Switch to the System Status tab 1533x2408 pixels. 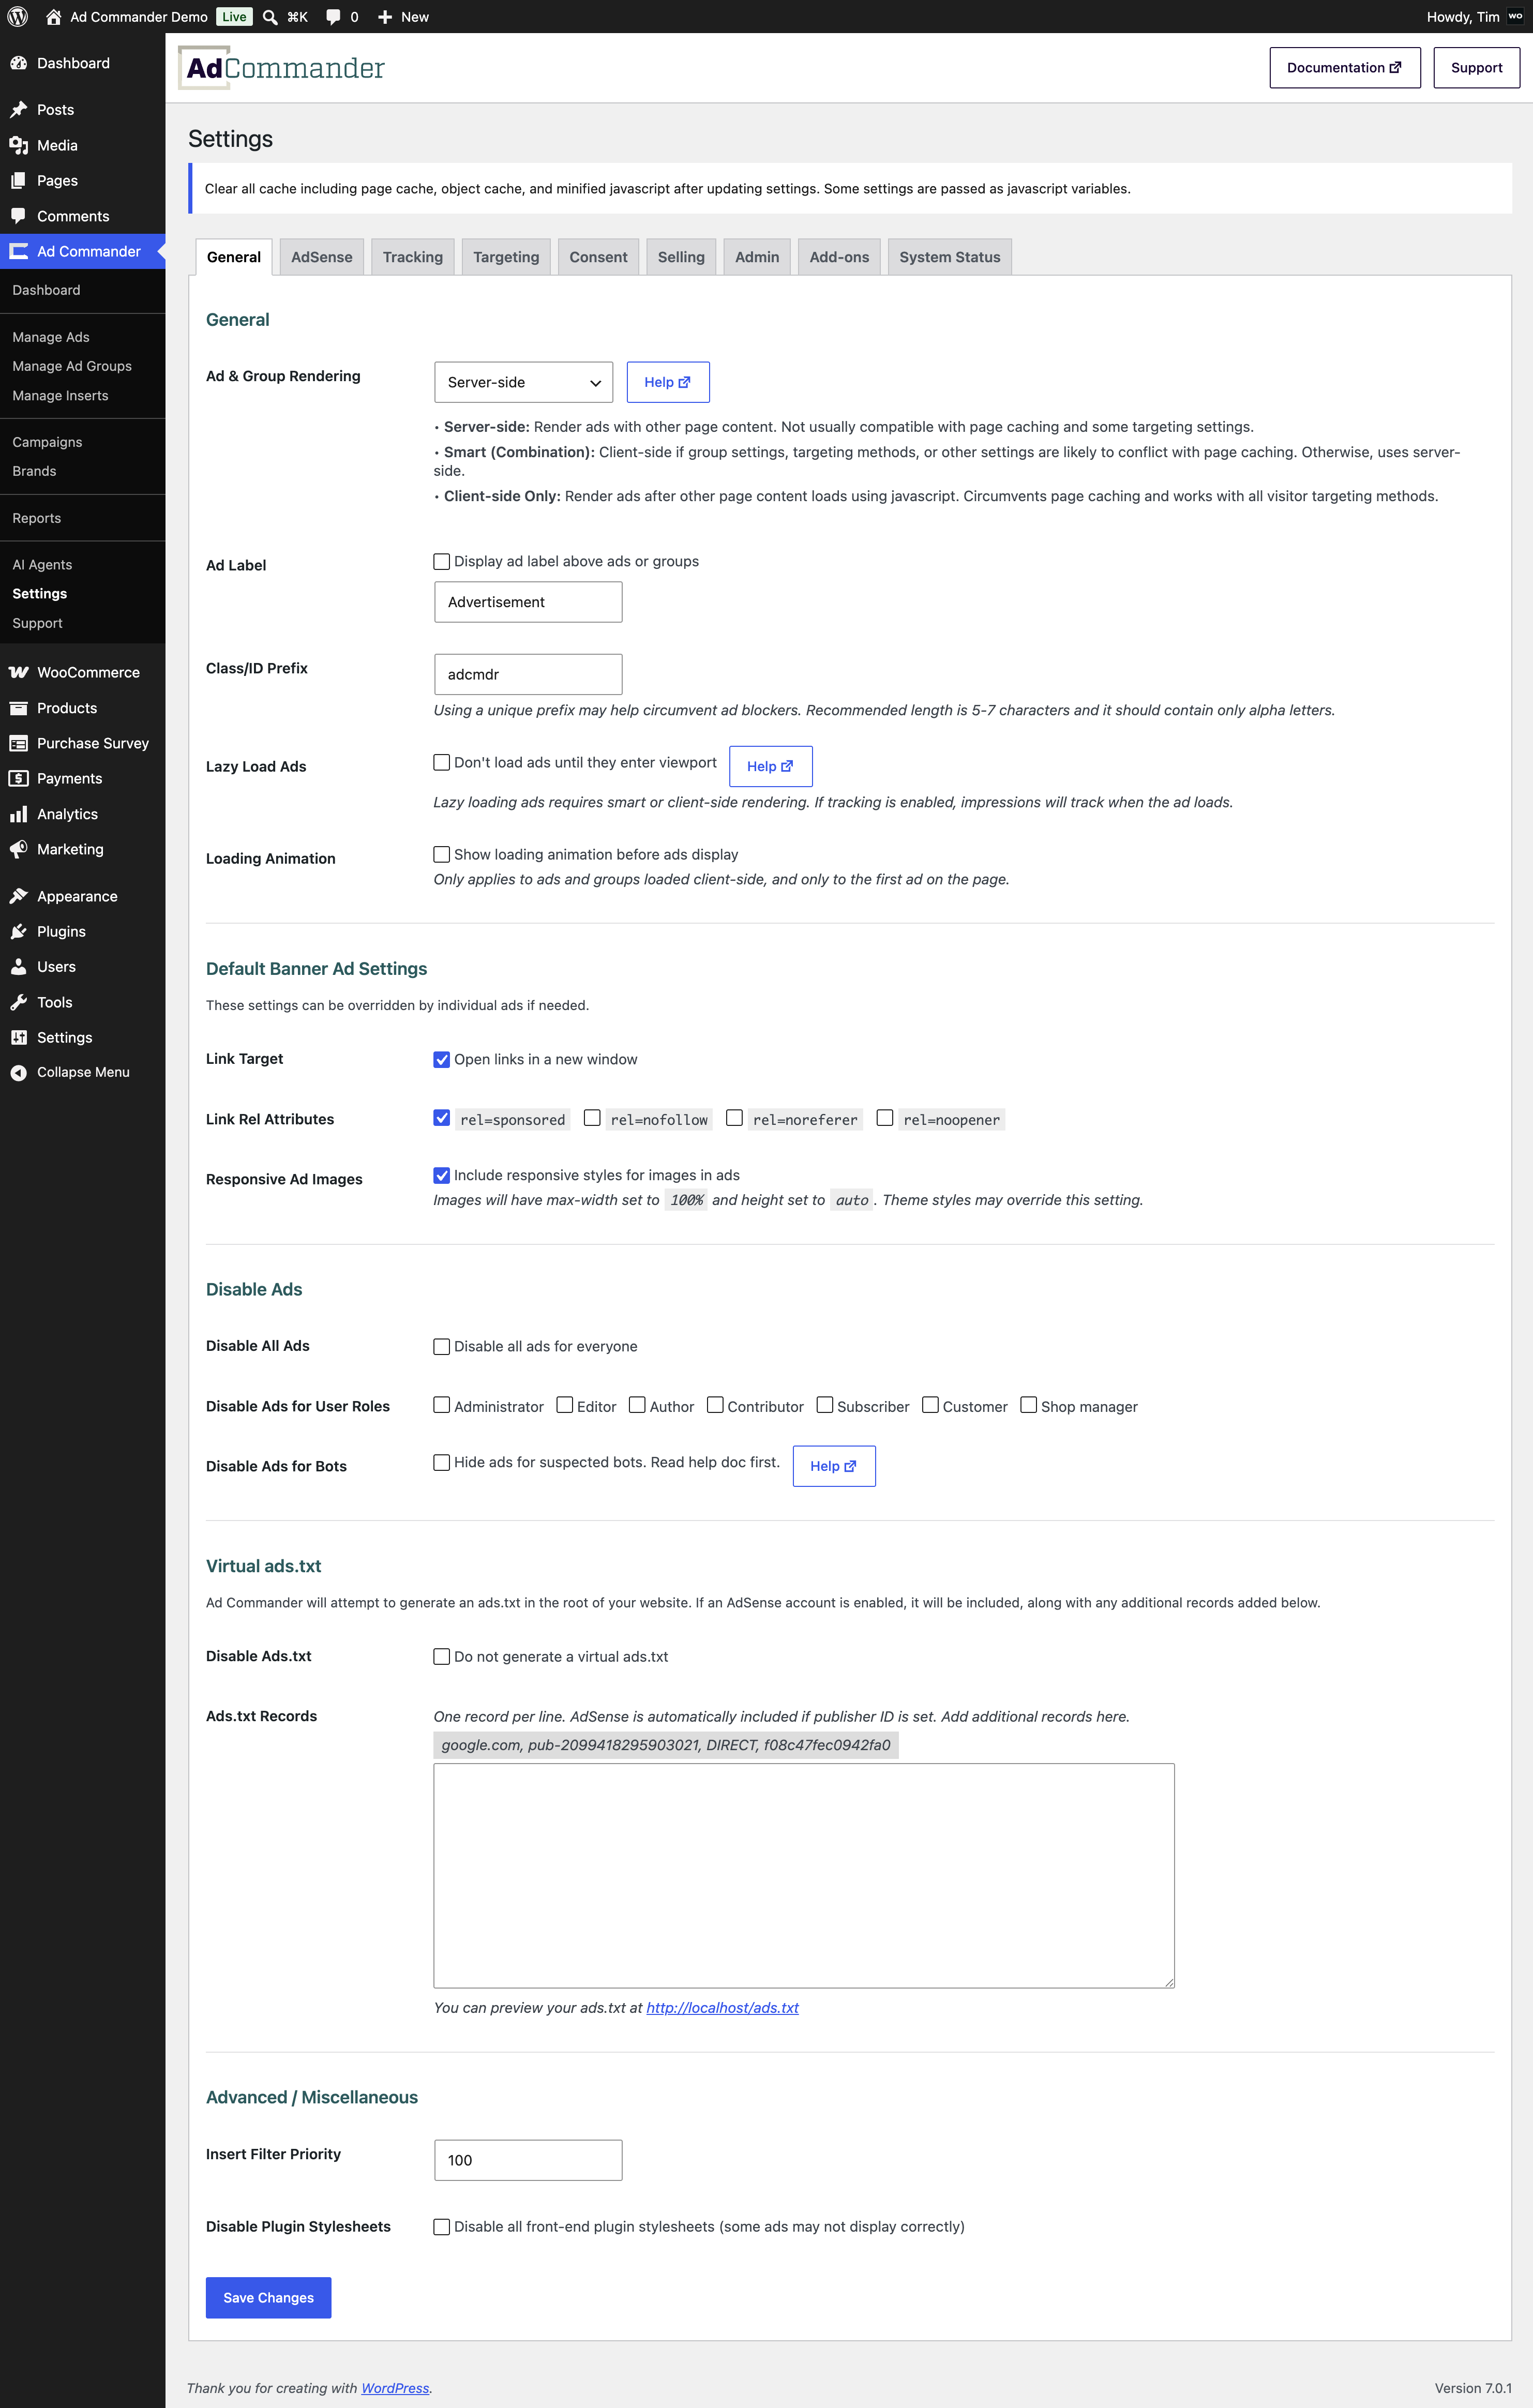point(949,257)
